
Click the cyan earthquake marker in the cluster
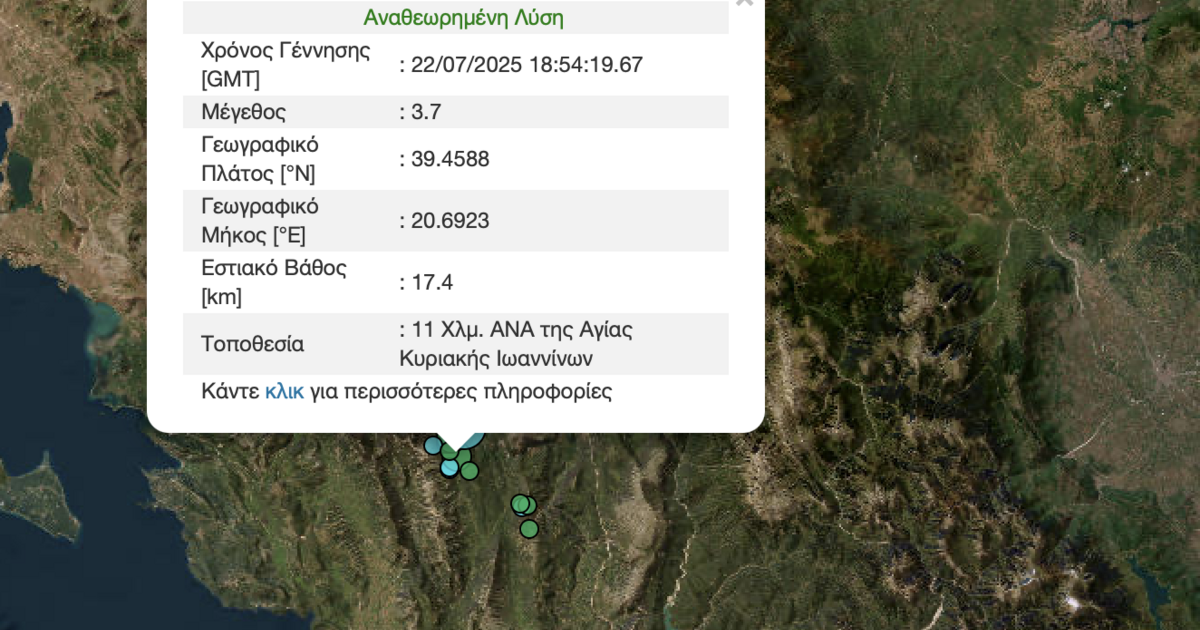point(449,469)
